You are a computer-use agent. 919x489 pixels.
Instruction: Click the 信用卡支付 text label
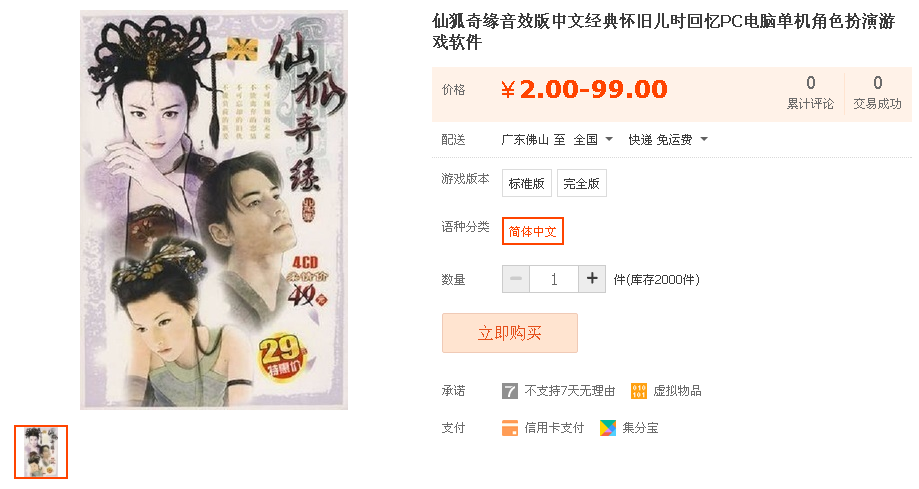554,428
